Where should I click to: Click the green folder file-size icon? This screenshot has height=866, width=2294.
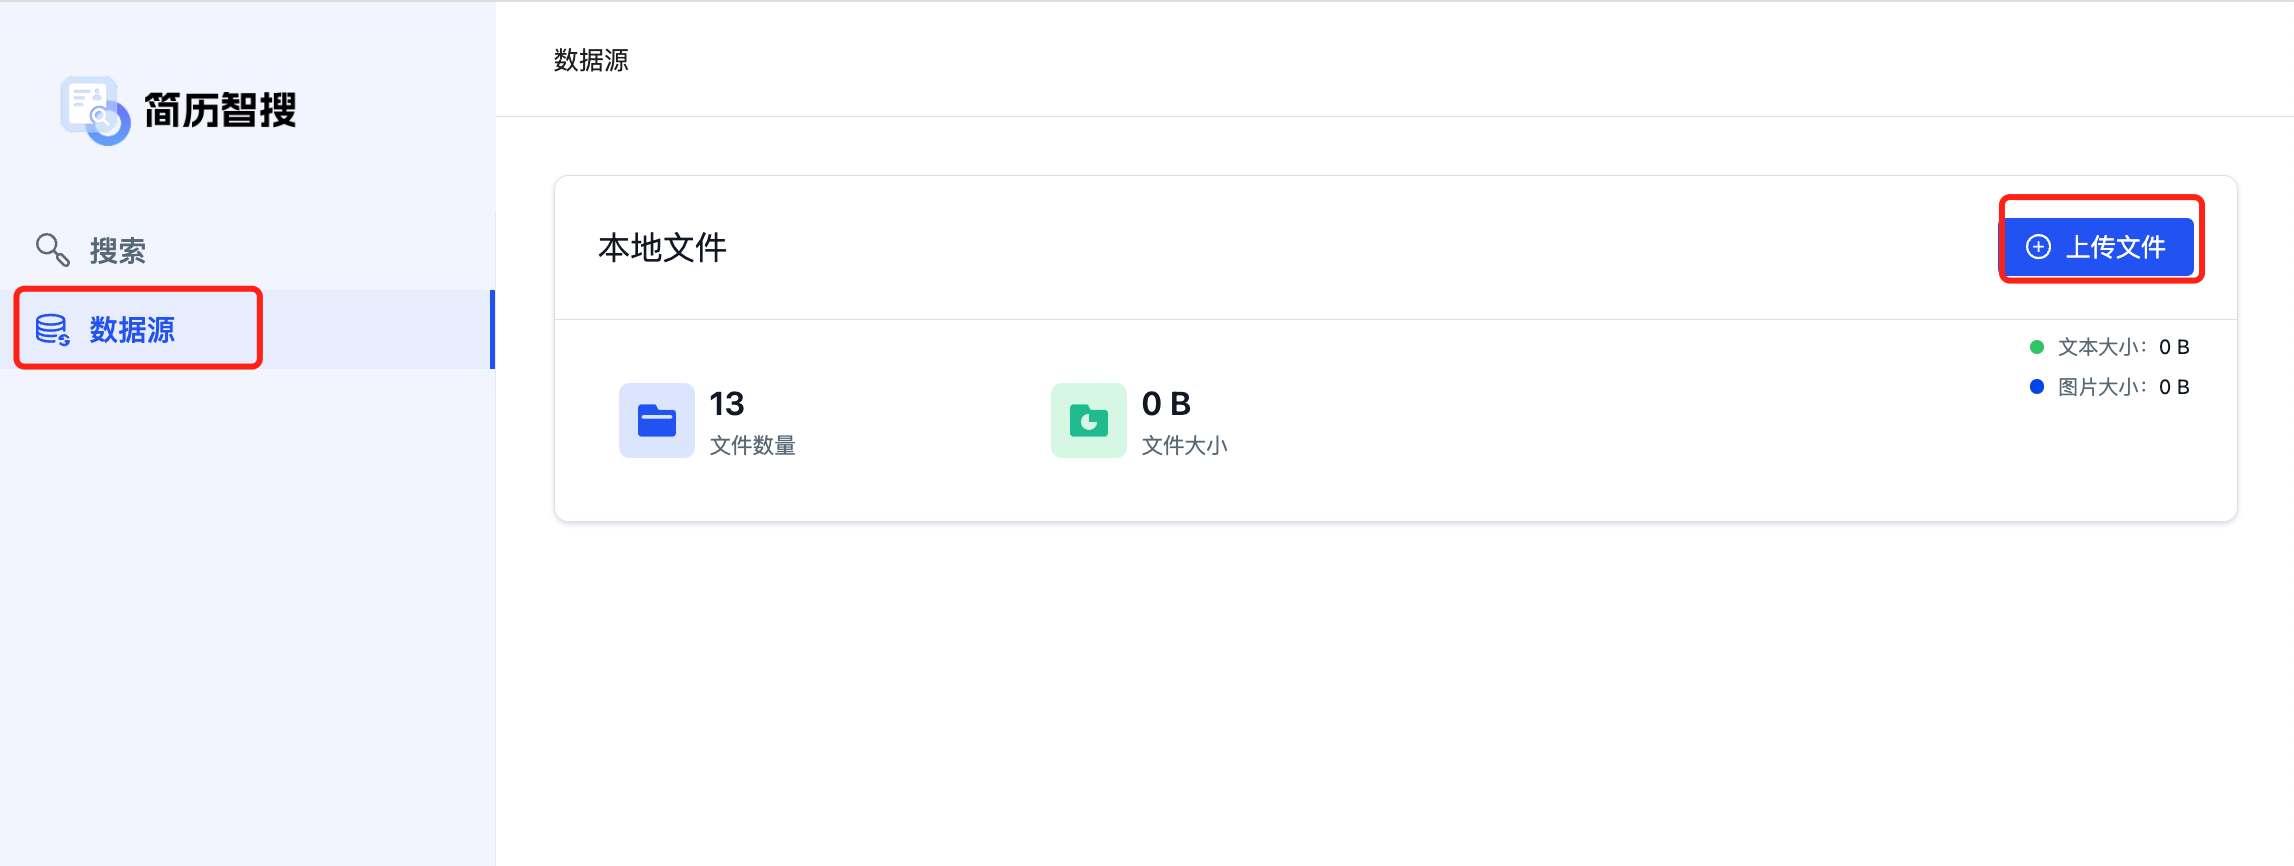tap(1088, 420)
